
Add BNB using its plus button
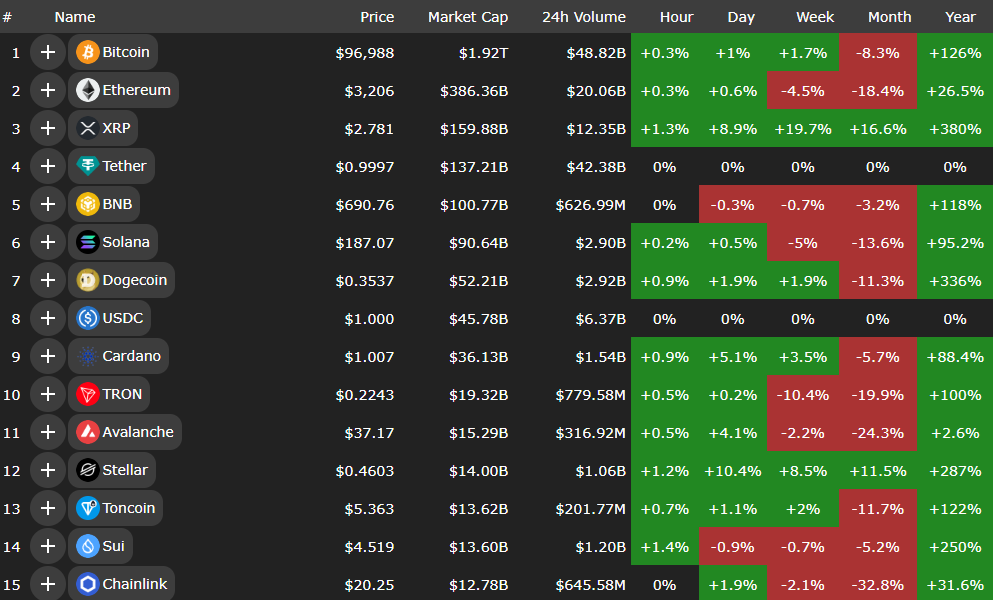click(47, 204)
